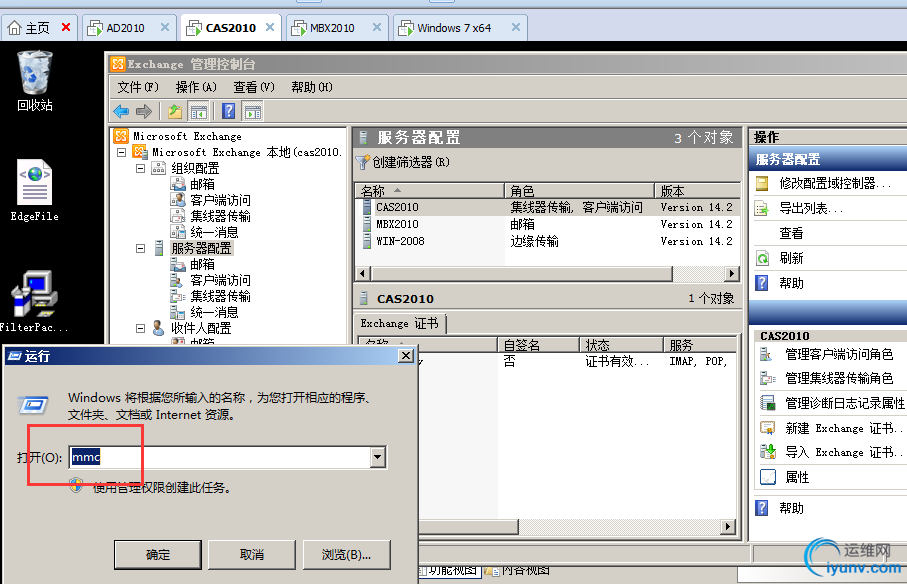Select Mailbox under Organization Configuration

pyautogui.click(x=202, y=184)
